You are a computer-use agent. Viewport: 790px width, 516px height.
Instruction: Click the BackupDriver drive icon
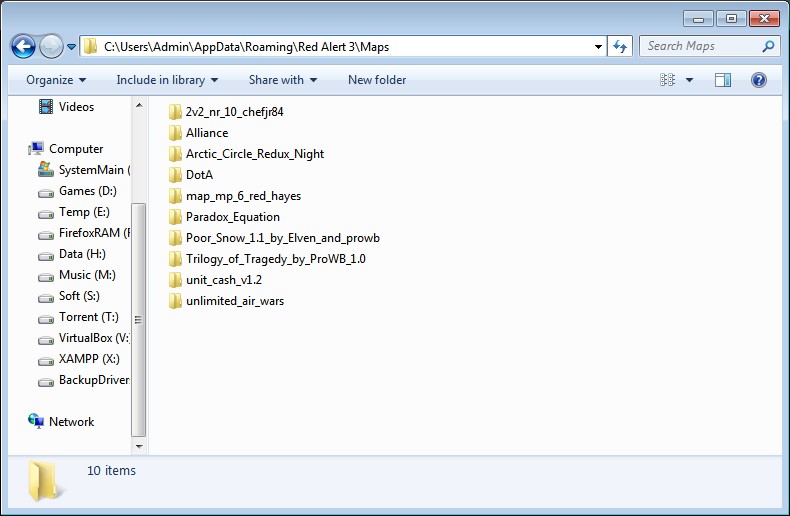tap(46, 382)
